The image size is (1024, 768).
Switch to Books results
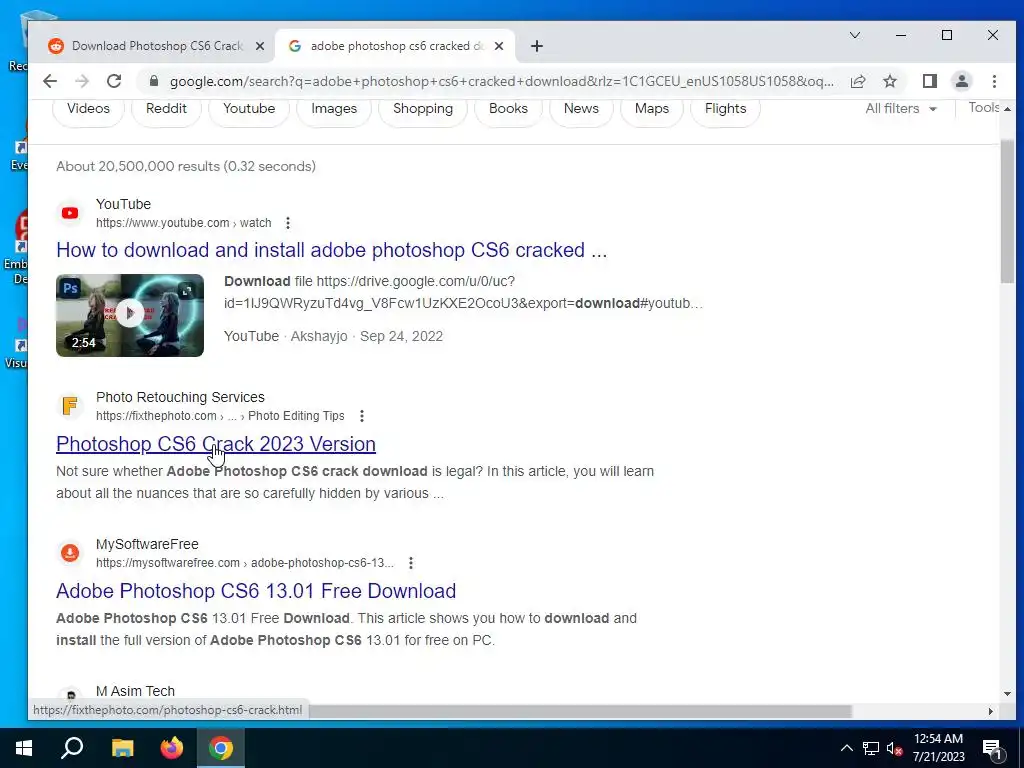tap(508, 108)
